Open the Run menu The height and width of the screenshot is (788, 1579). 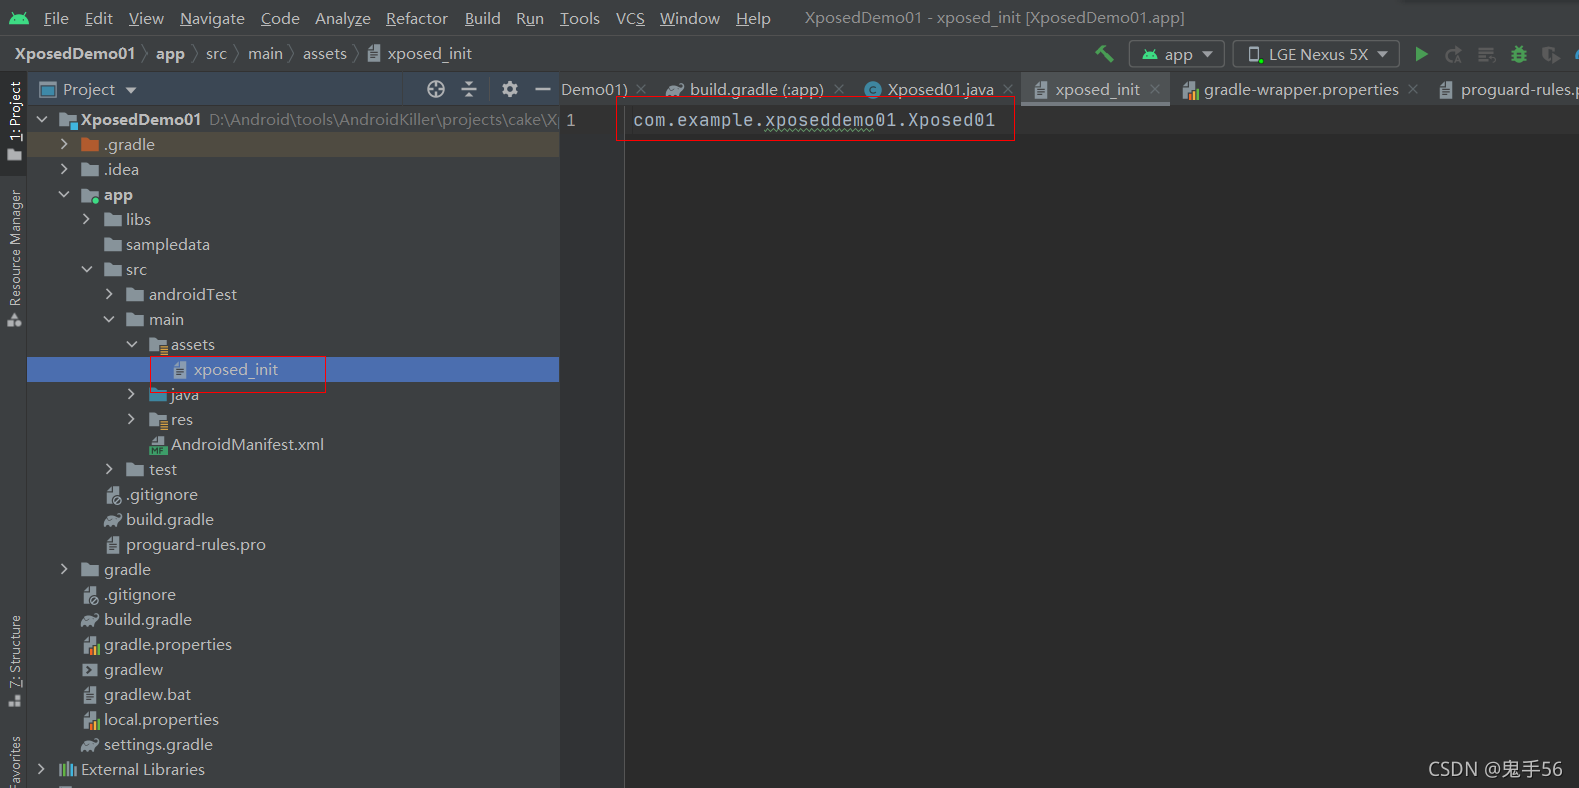coord(530,18)
